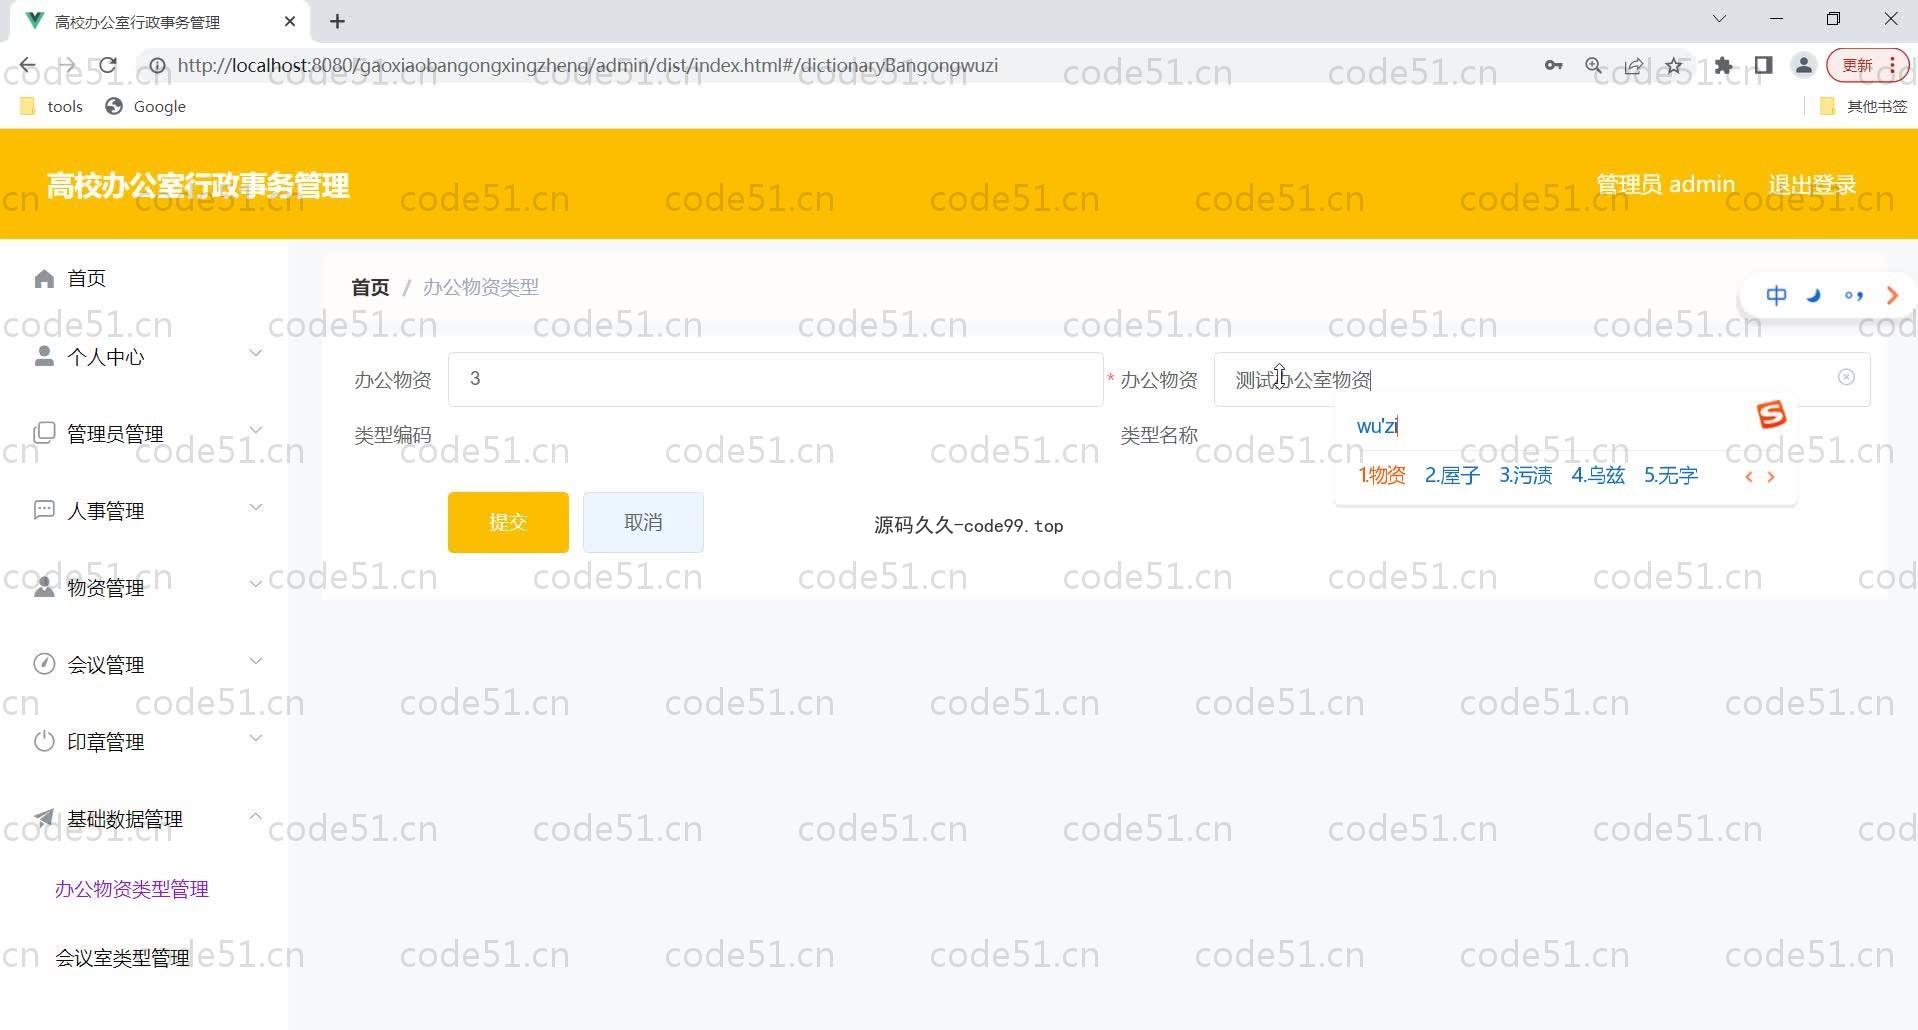Click the browser back arrow

pos(27,66)
